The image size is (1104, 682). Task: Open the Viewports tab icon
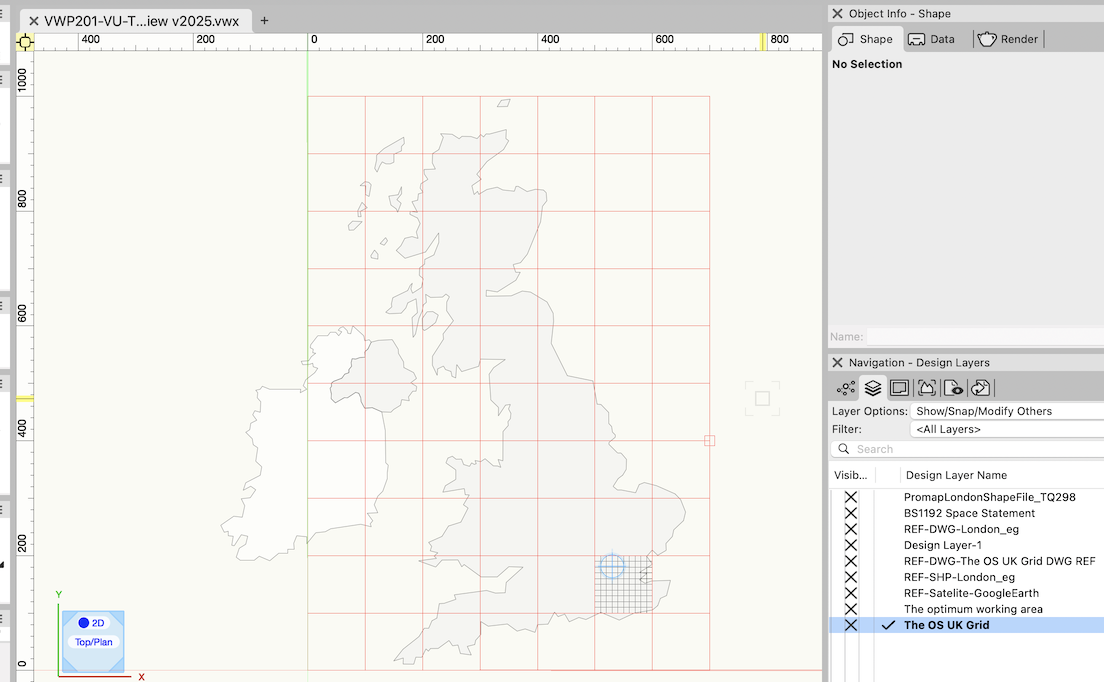click(x=926, y=388)
